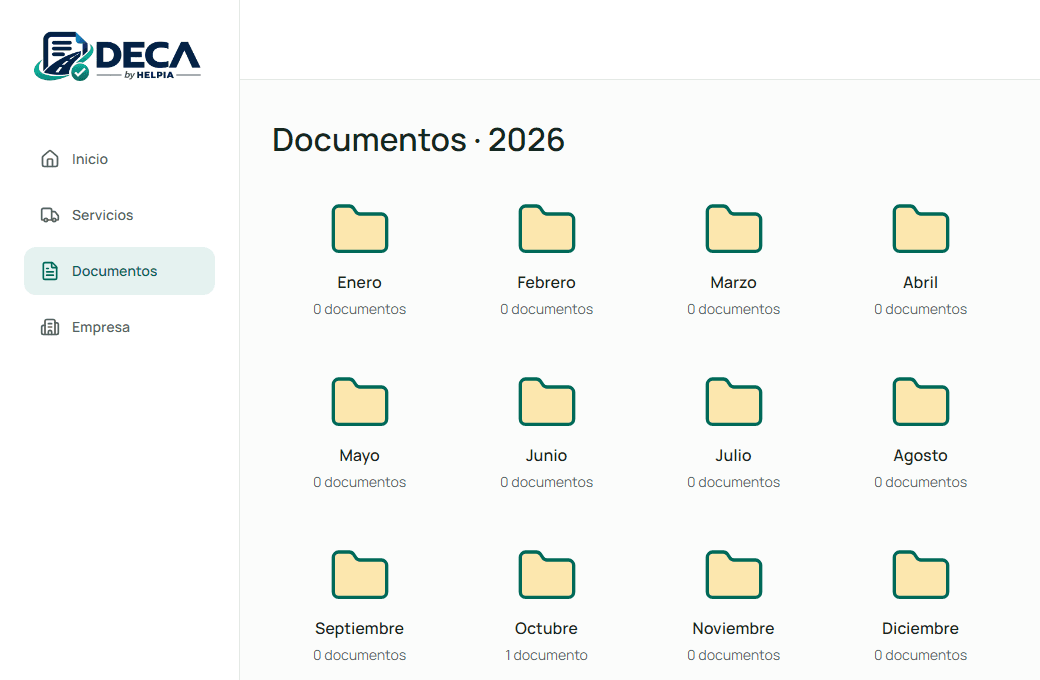This screenshot has height=680, width=1040.
Task: Click '0 documentos' under Abril
Action: pyautogui.click(x=921, y=309)
